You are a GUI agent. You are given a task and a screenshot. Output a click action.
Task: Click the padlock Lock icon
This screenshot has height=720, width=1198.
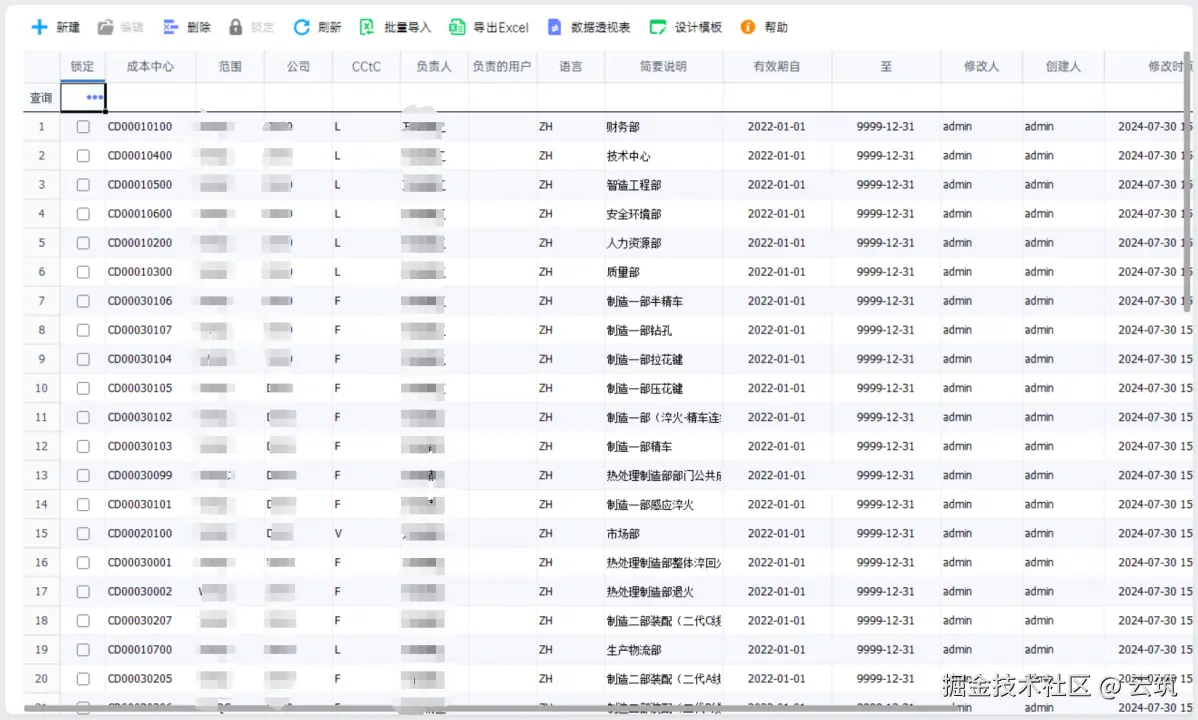(x=235, y=28)
